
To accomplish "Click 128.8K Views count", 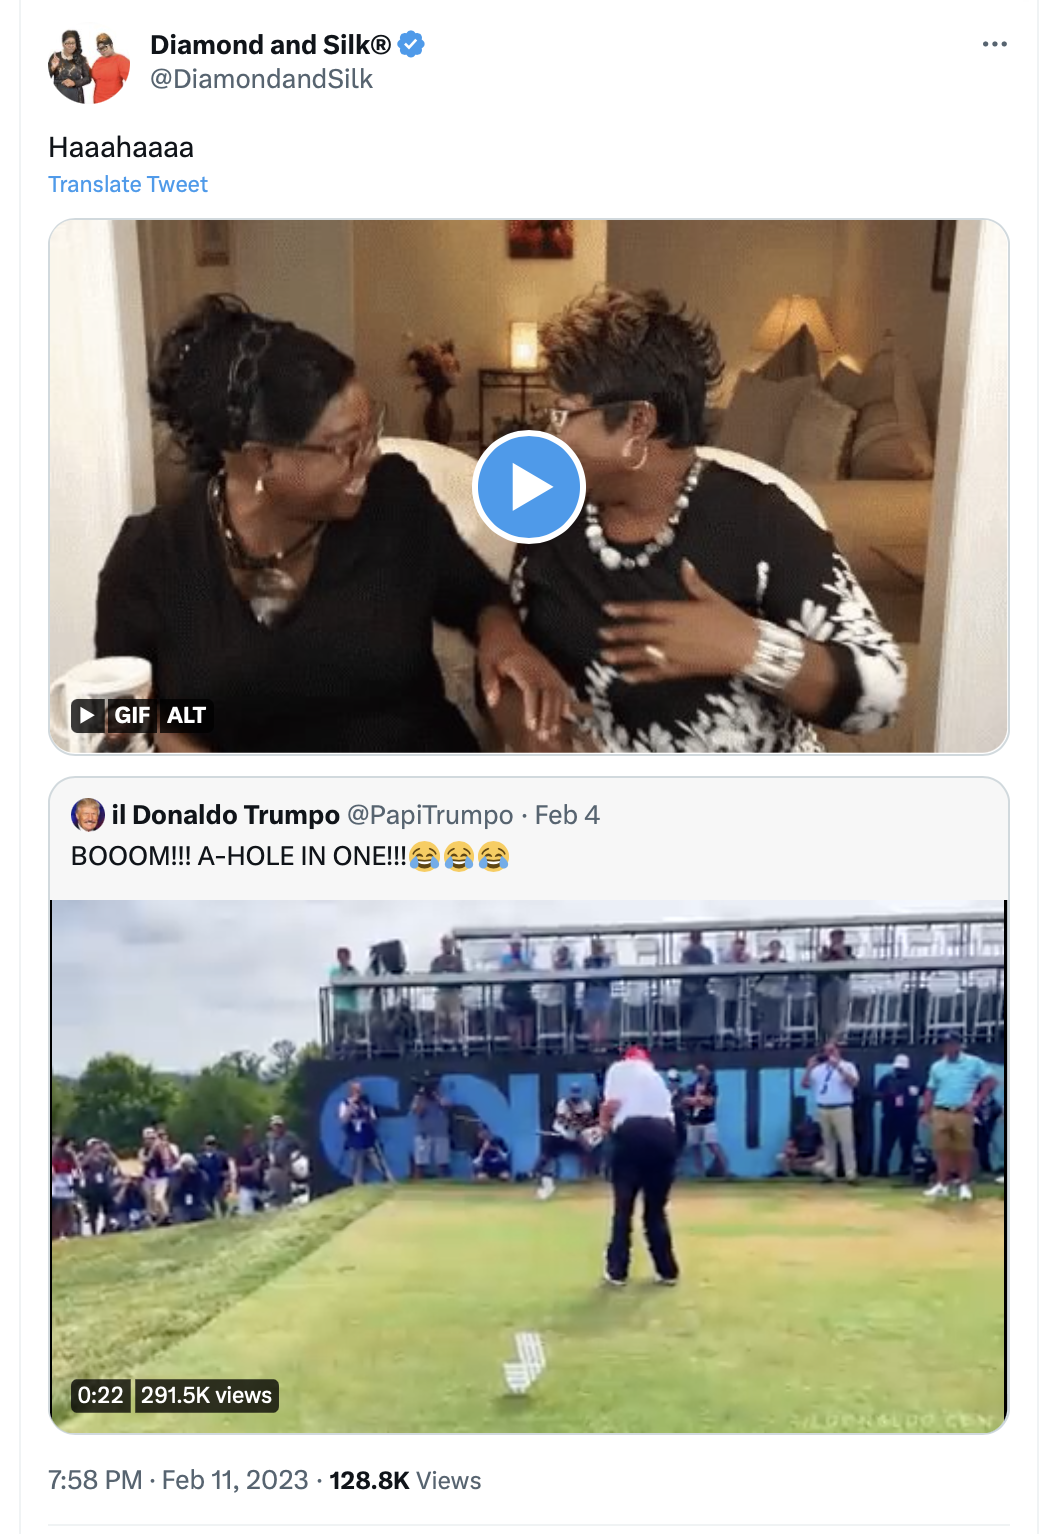I will (405, 1480).
